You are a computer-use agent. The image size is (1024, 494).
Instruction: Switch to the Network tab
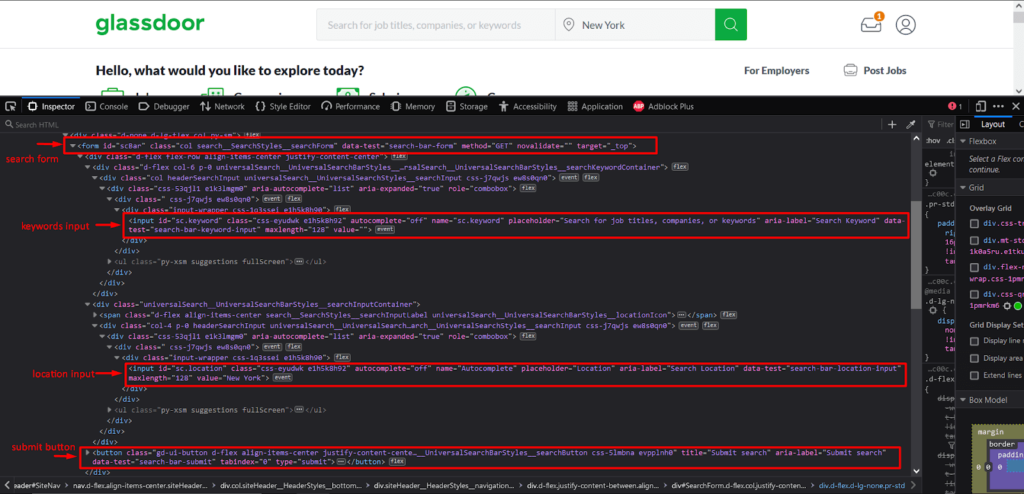222,106
